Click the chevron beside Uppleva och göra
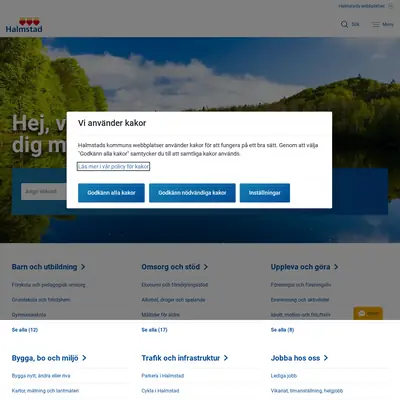Screen dimensions: 400x400 pos(336,267)
